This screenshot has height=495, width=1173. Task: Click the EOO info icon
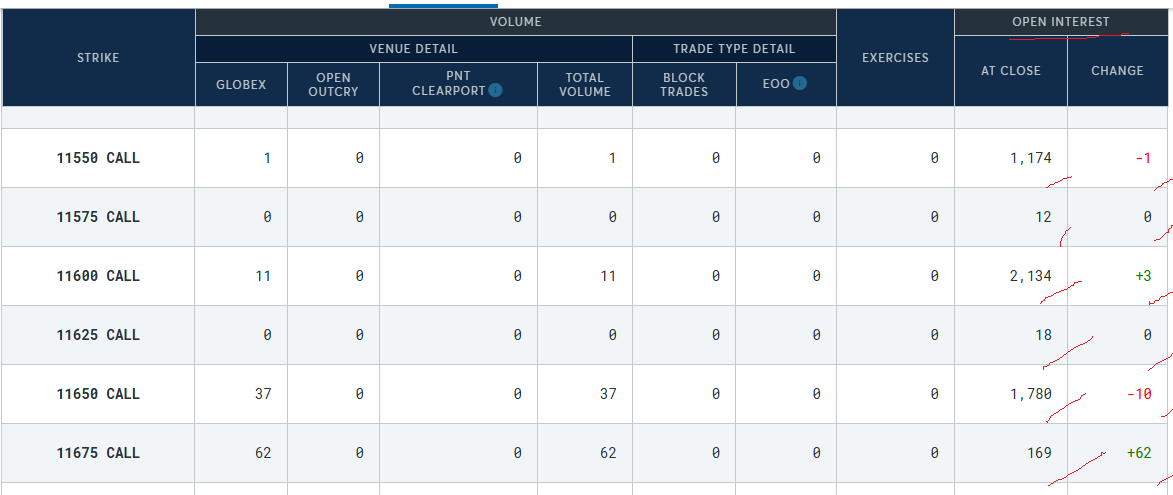799,84
